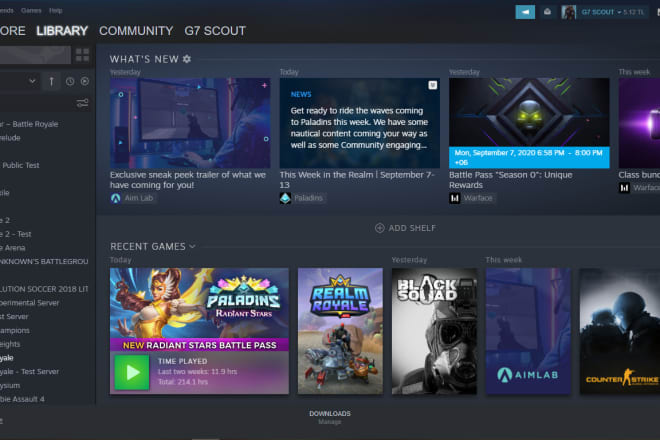
Task: Select Paladins Radiant Stars banner
Action: pyautogui.click(x=199, y=309)
